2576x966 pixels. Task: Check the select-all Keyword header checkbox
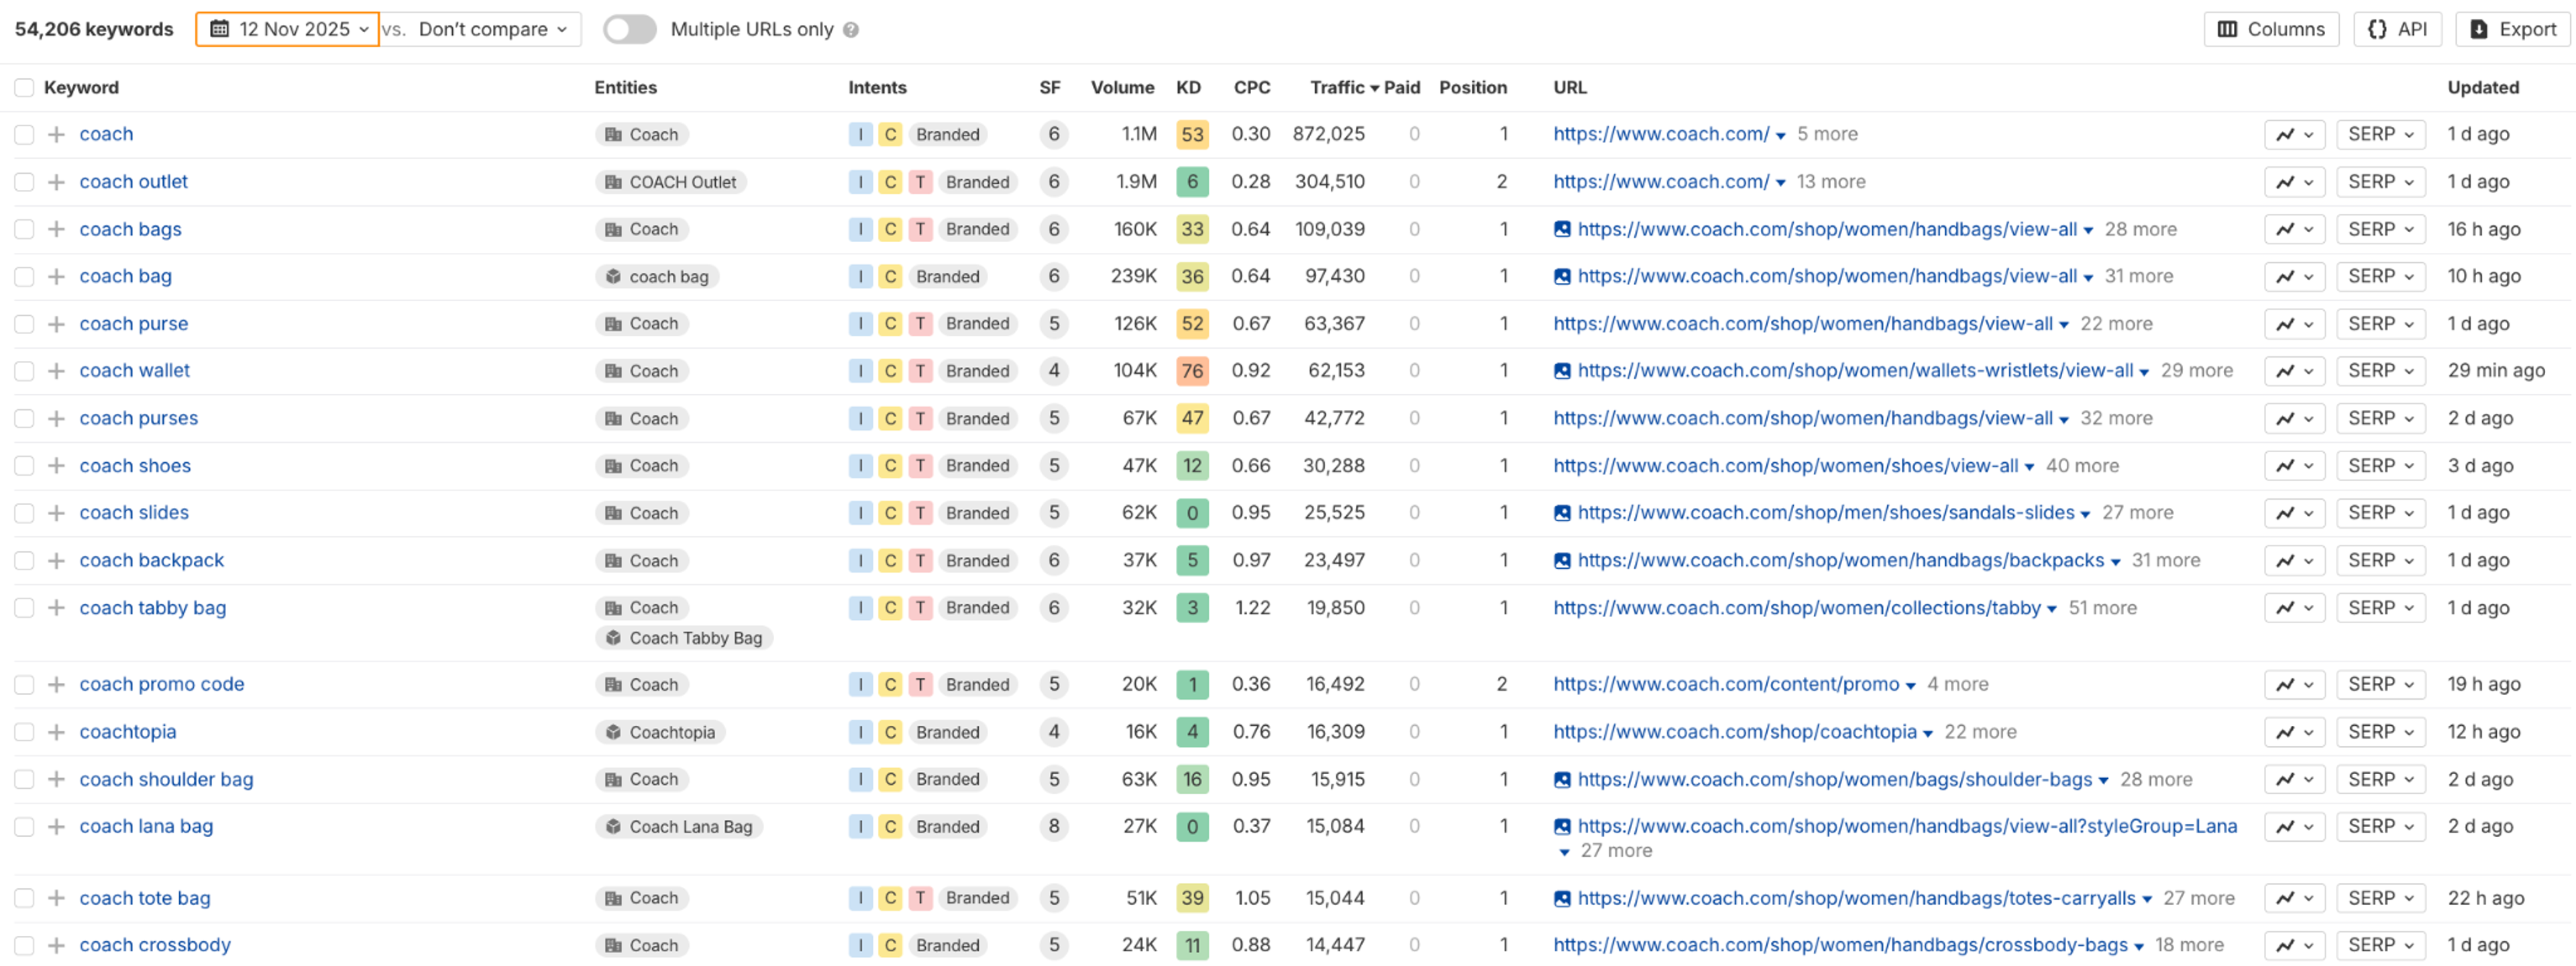[x=24, y=88]
